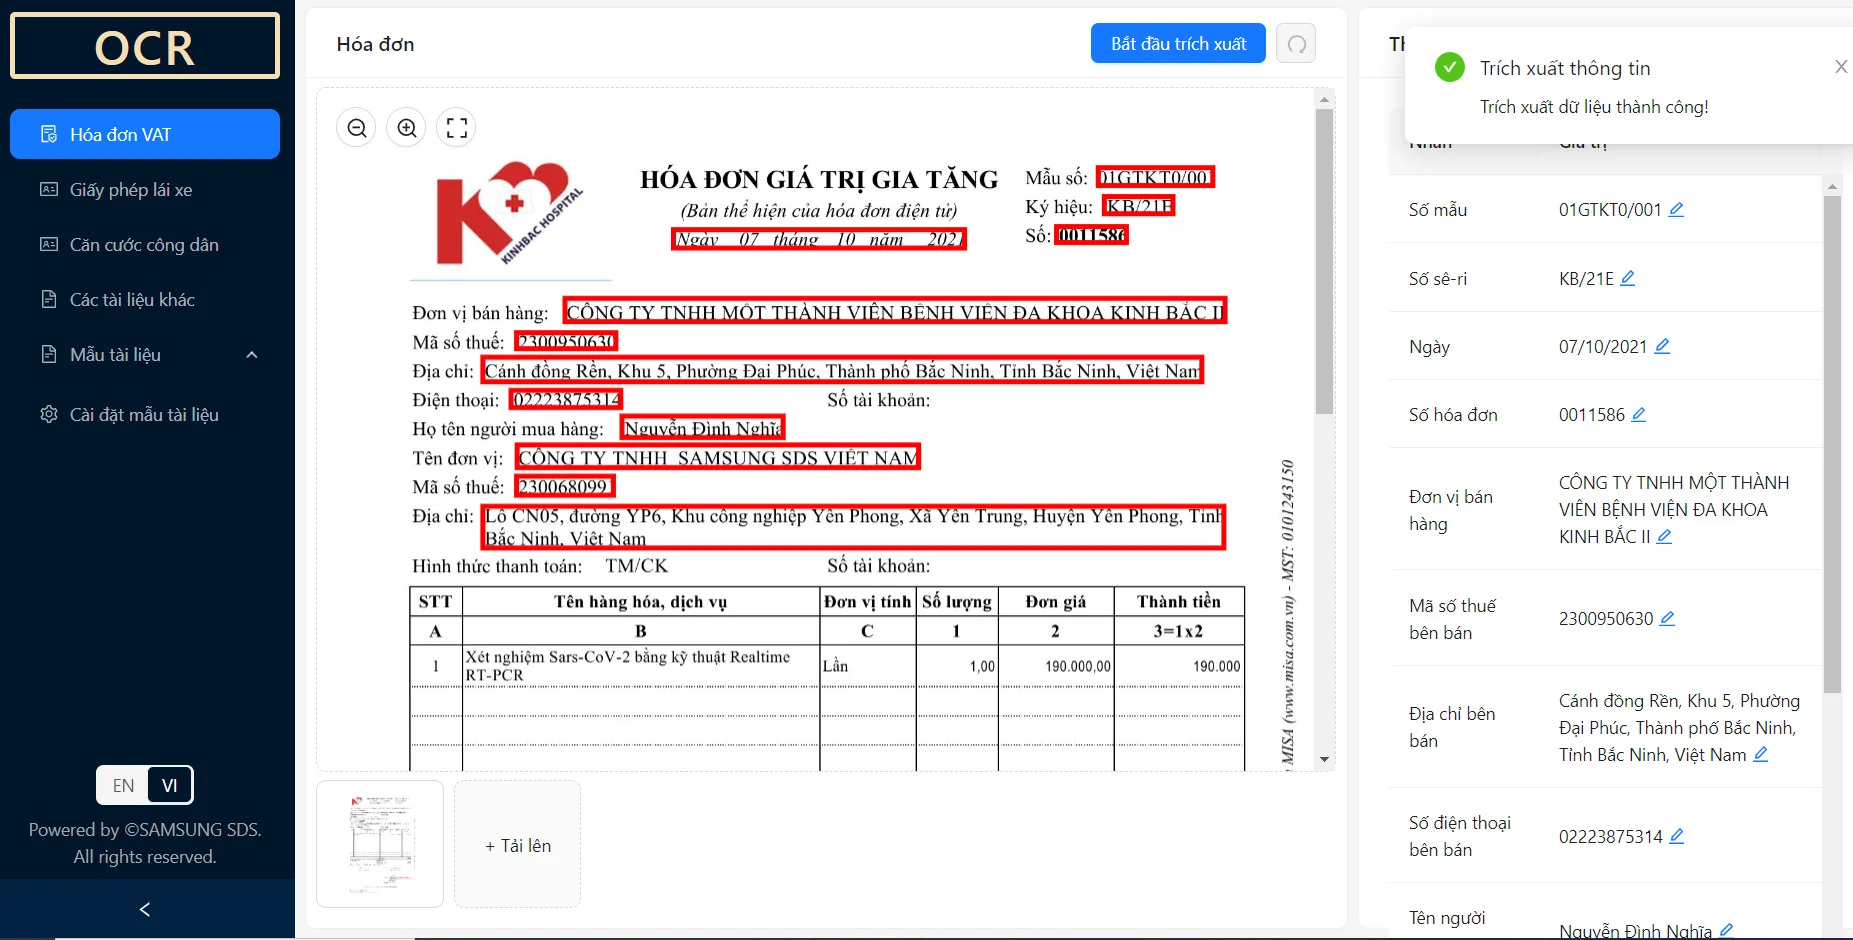The height and width of the screenshot is (940, 1853).
Task: Edit Số điện thoại bên bán 02223875314
Action: coord(1677,836)
